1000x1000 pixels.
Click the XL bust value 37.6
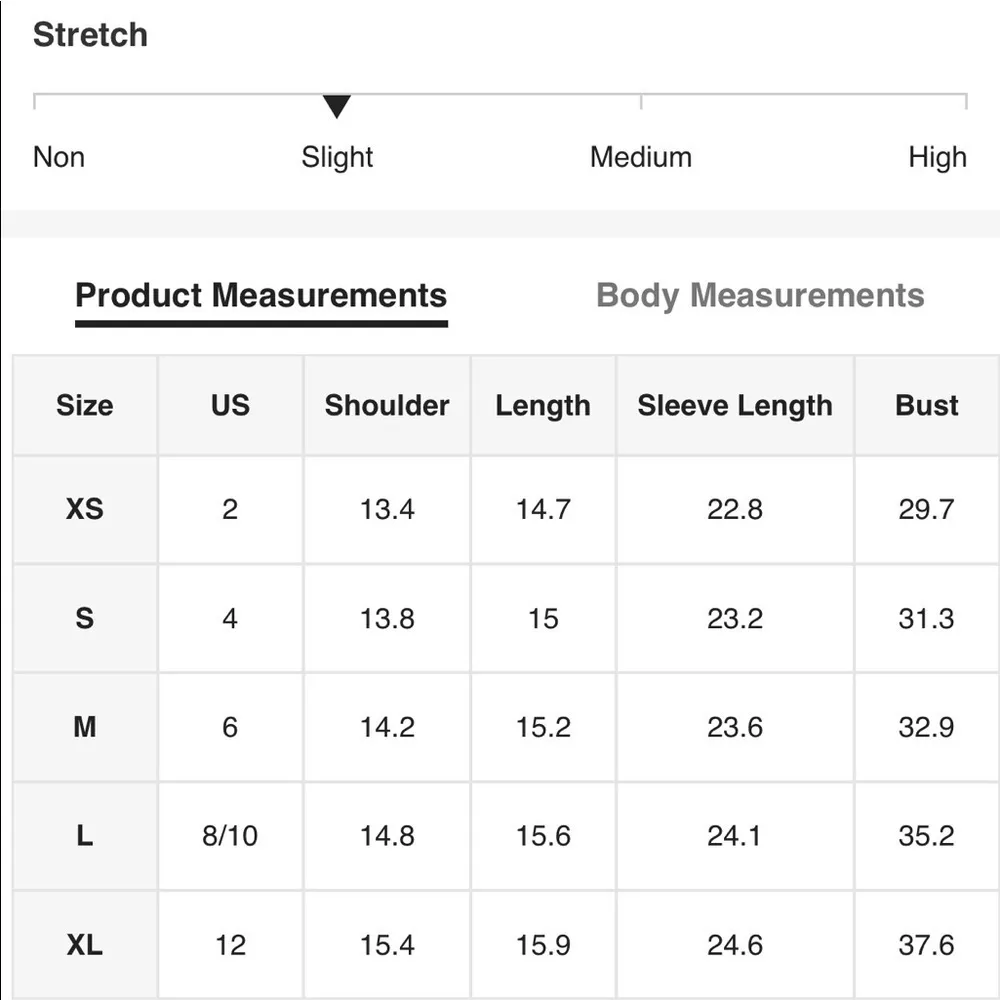click(x=927, y=945)
